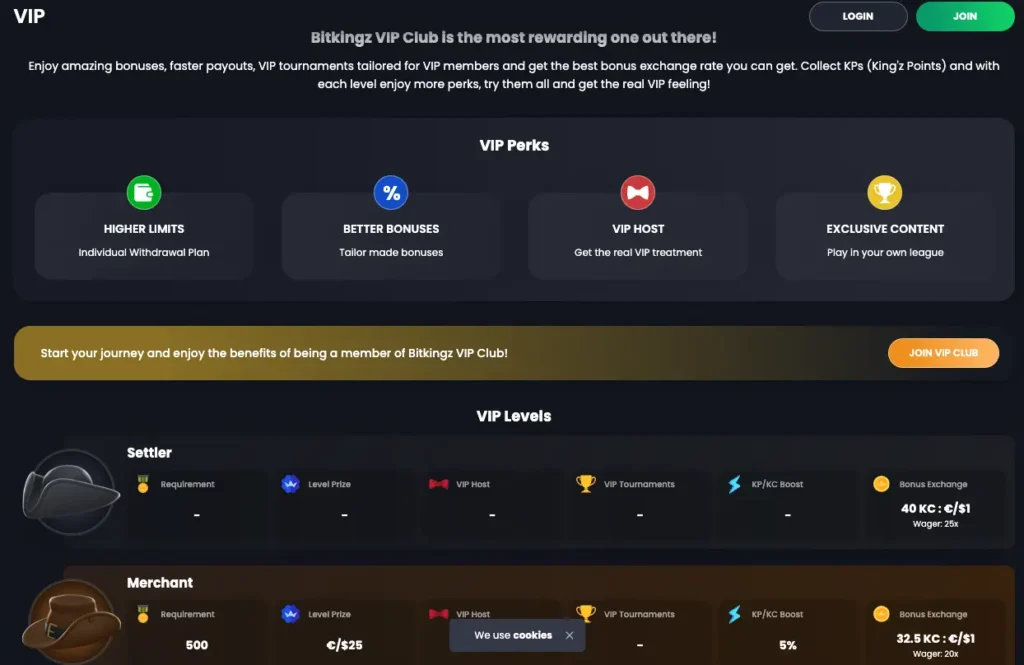Click the red bow tie VIP Host icon

click(638, 193)
